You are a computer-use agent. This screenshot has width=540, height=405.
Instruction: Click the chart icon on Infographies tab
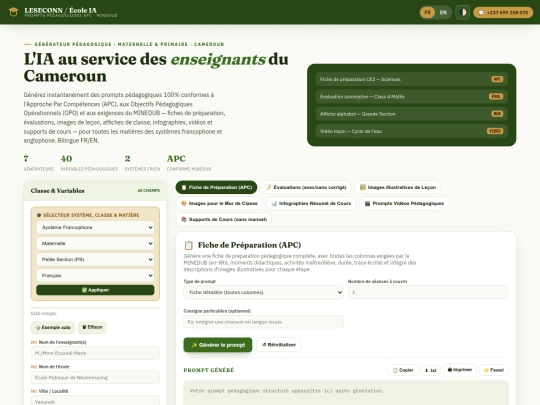click(274, 203)
